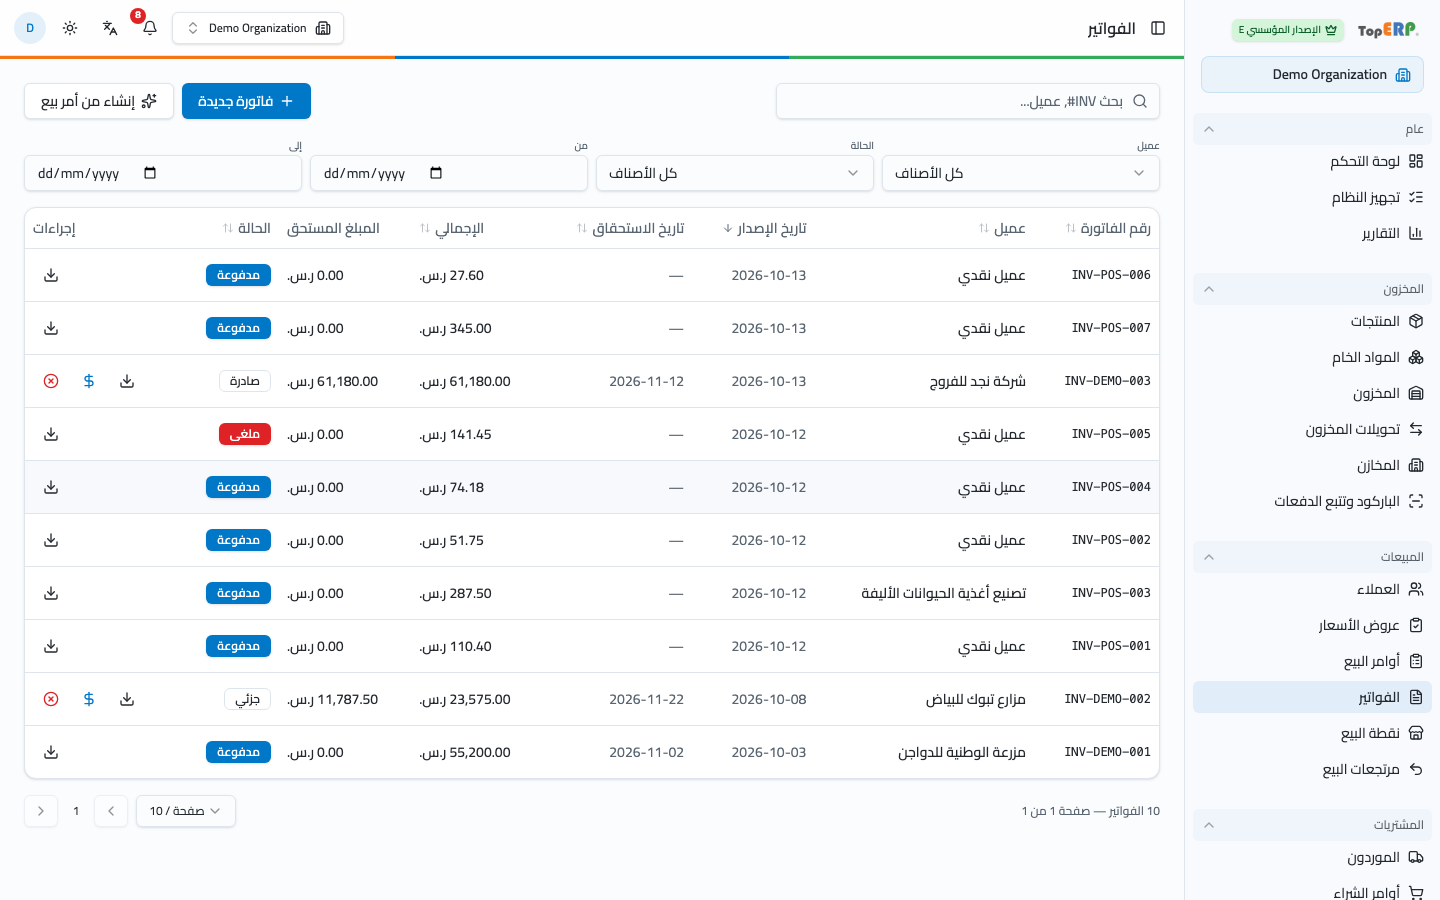Open language translation switcher

[x=110, y=28]
